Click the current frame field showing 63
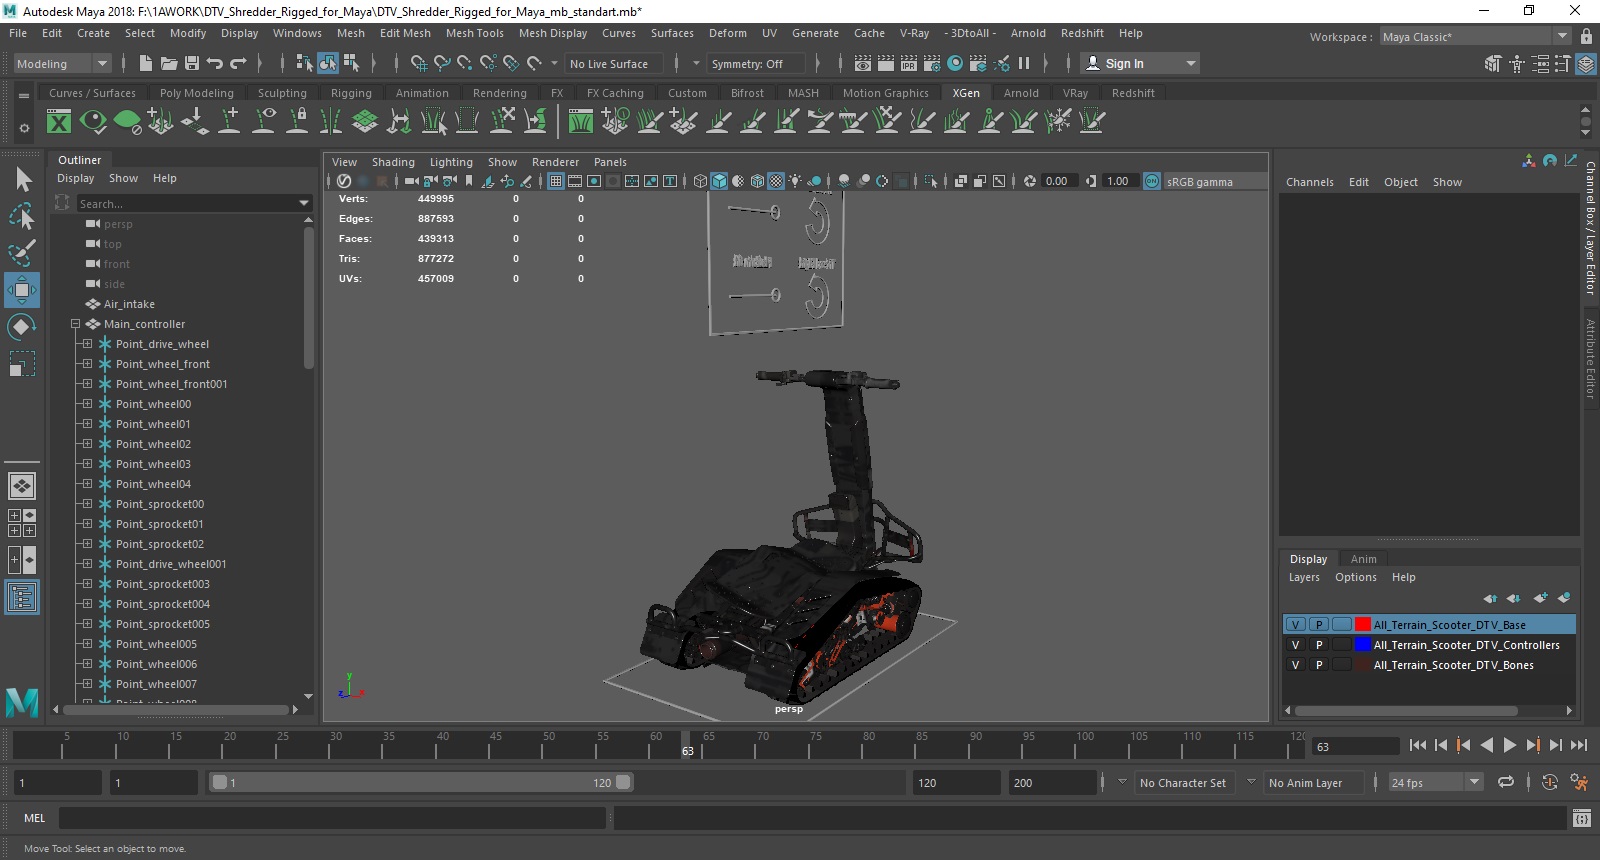This screenshot has height=860, width=1600. coord(1354,746)
